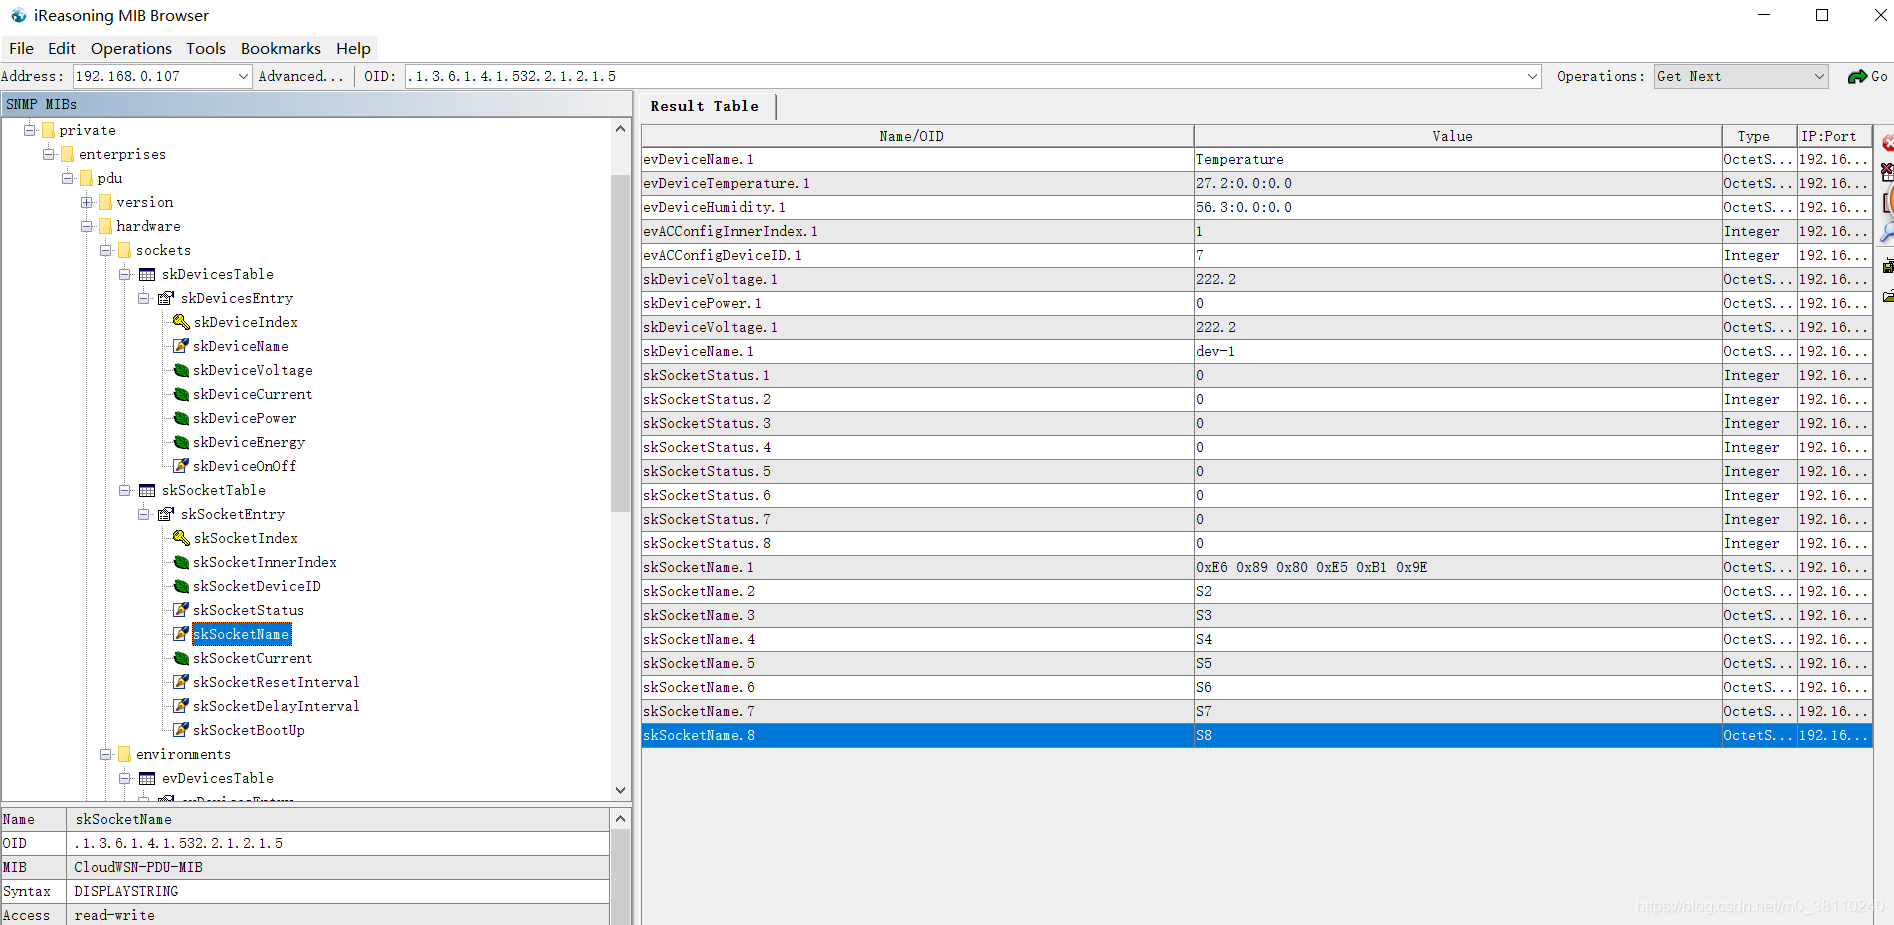Image resolution: width=1894 pixels, height=925 pixels.
Task: Click the Advanced... button
Action: 301,76
